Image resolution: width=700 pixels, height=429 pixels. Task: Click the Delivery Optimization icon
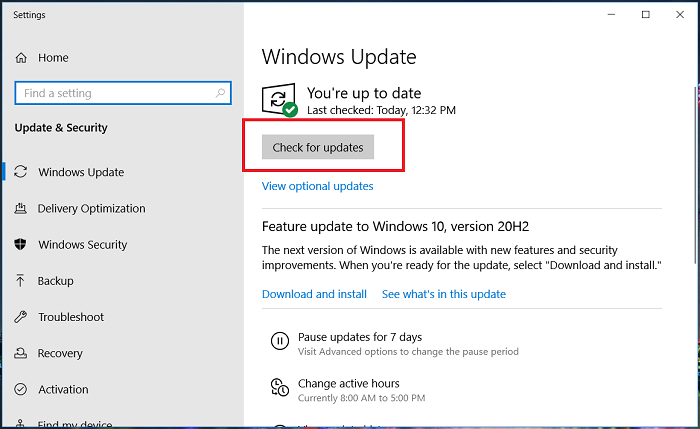(21, 209)
